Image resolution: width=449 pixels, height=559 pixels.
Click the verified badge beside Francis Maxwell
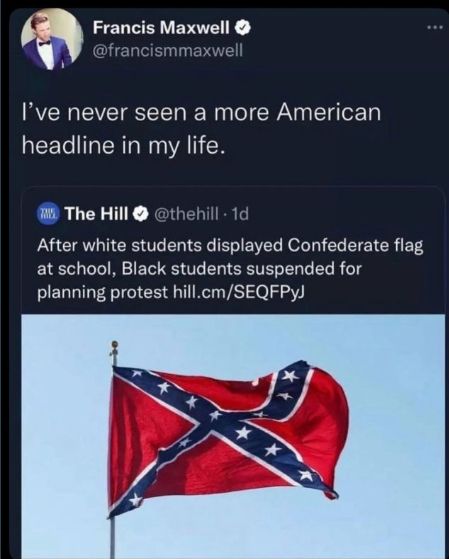244,28
